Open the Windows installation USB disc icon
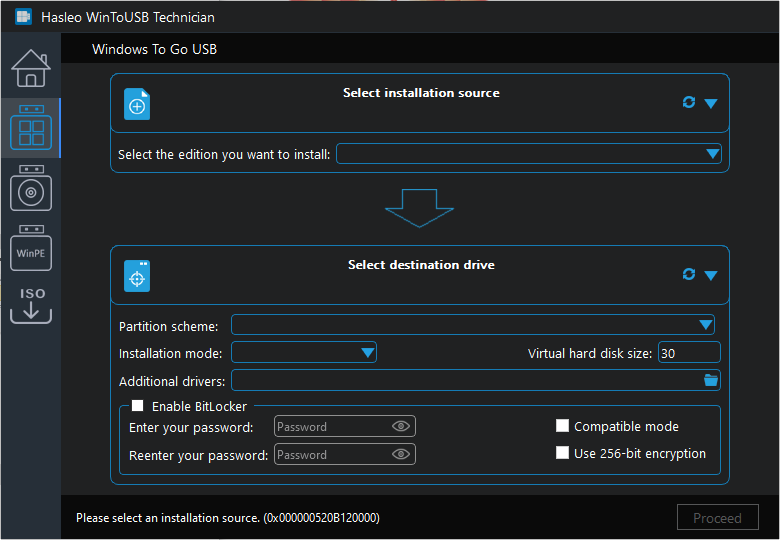Image resolution: width=780 pixels, height=540 pixels. (x=30, y=189)
